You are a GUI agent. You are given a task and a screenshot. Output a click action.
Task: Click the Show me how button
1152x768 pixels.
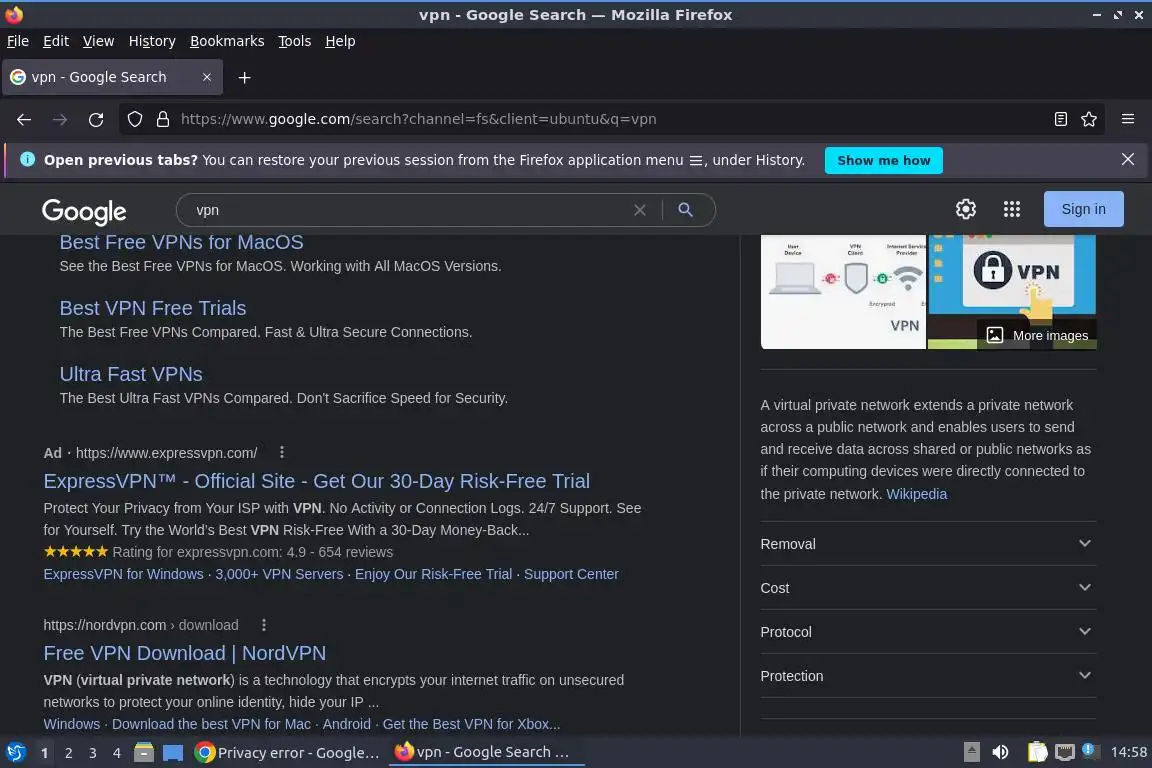click(883, 160)
